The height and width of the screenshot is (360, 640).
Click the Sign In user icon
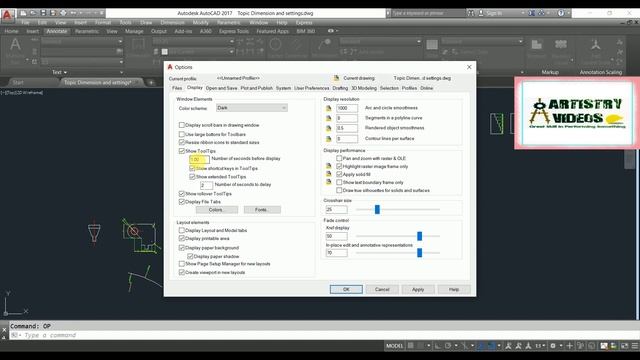click(481, 13)
